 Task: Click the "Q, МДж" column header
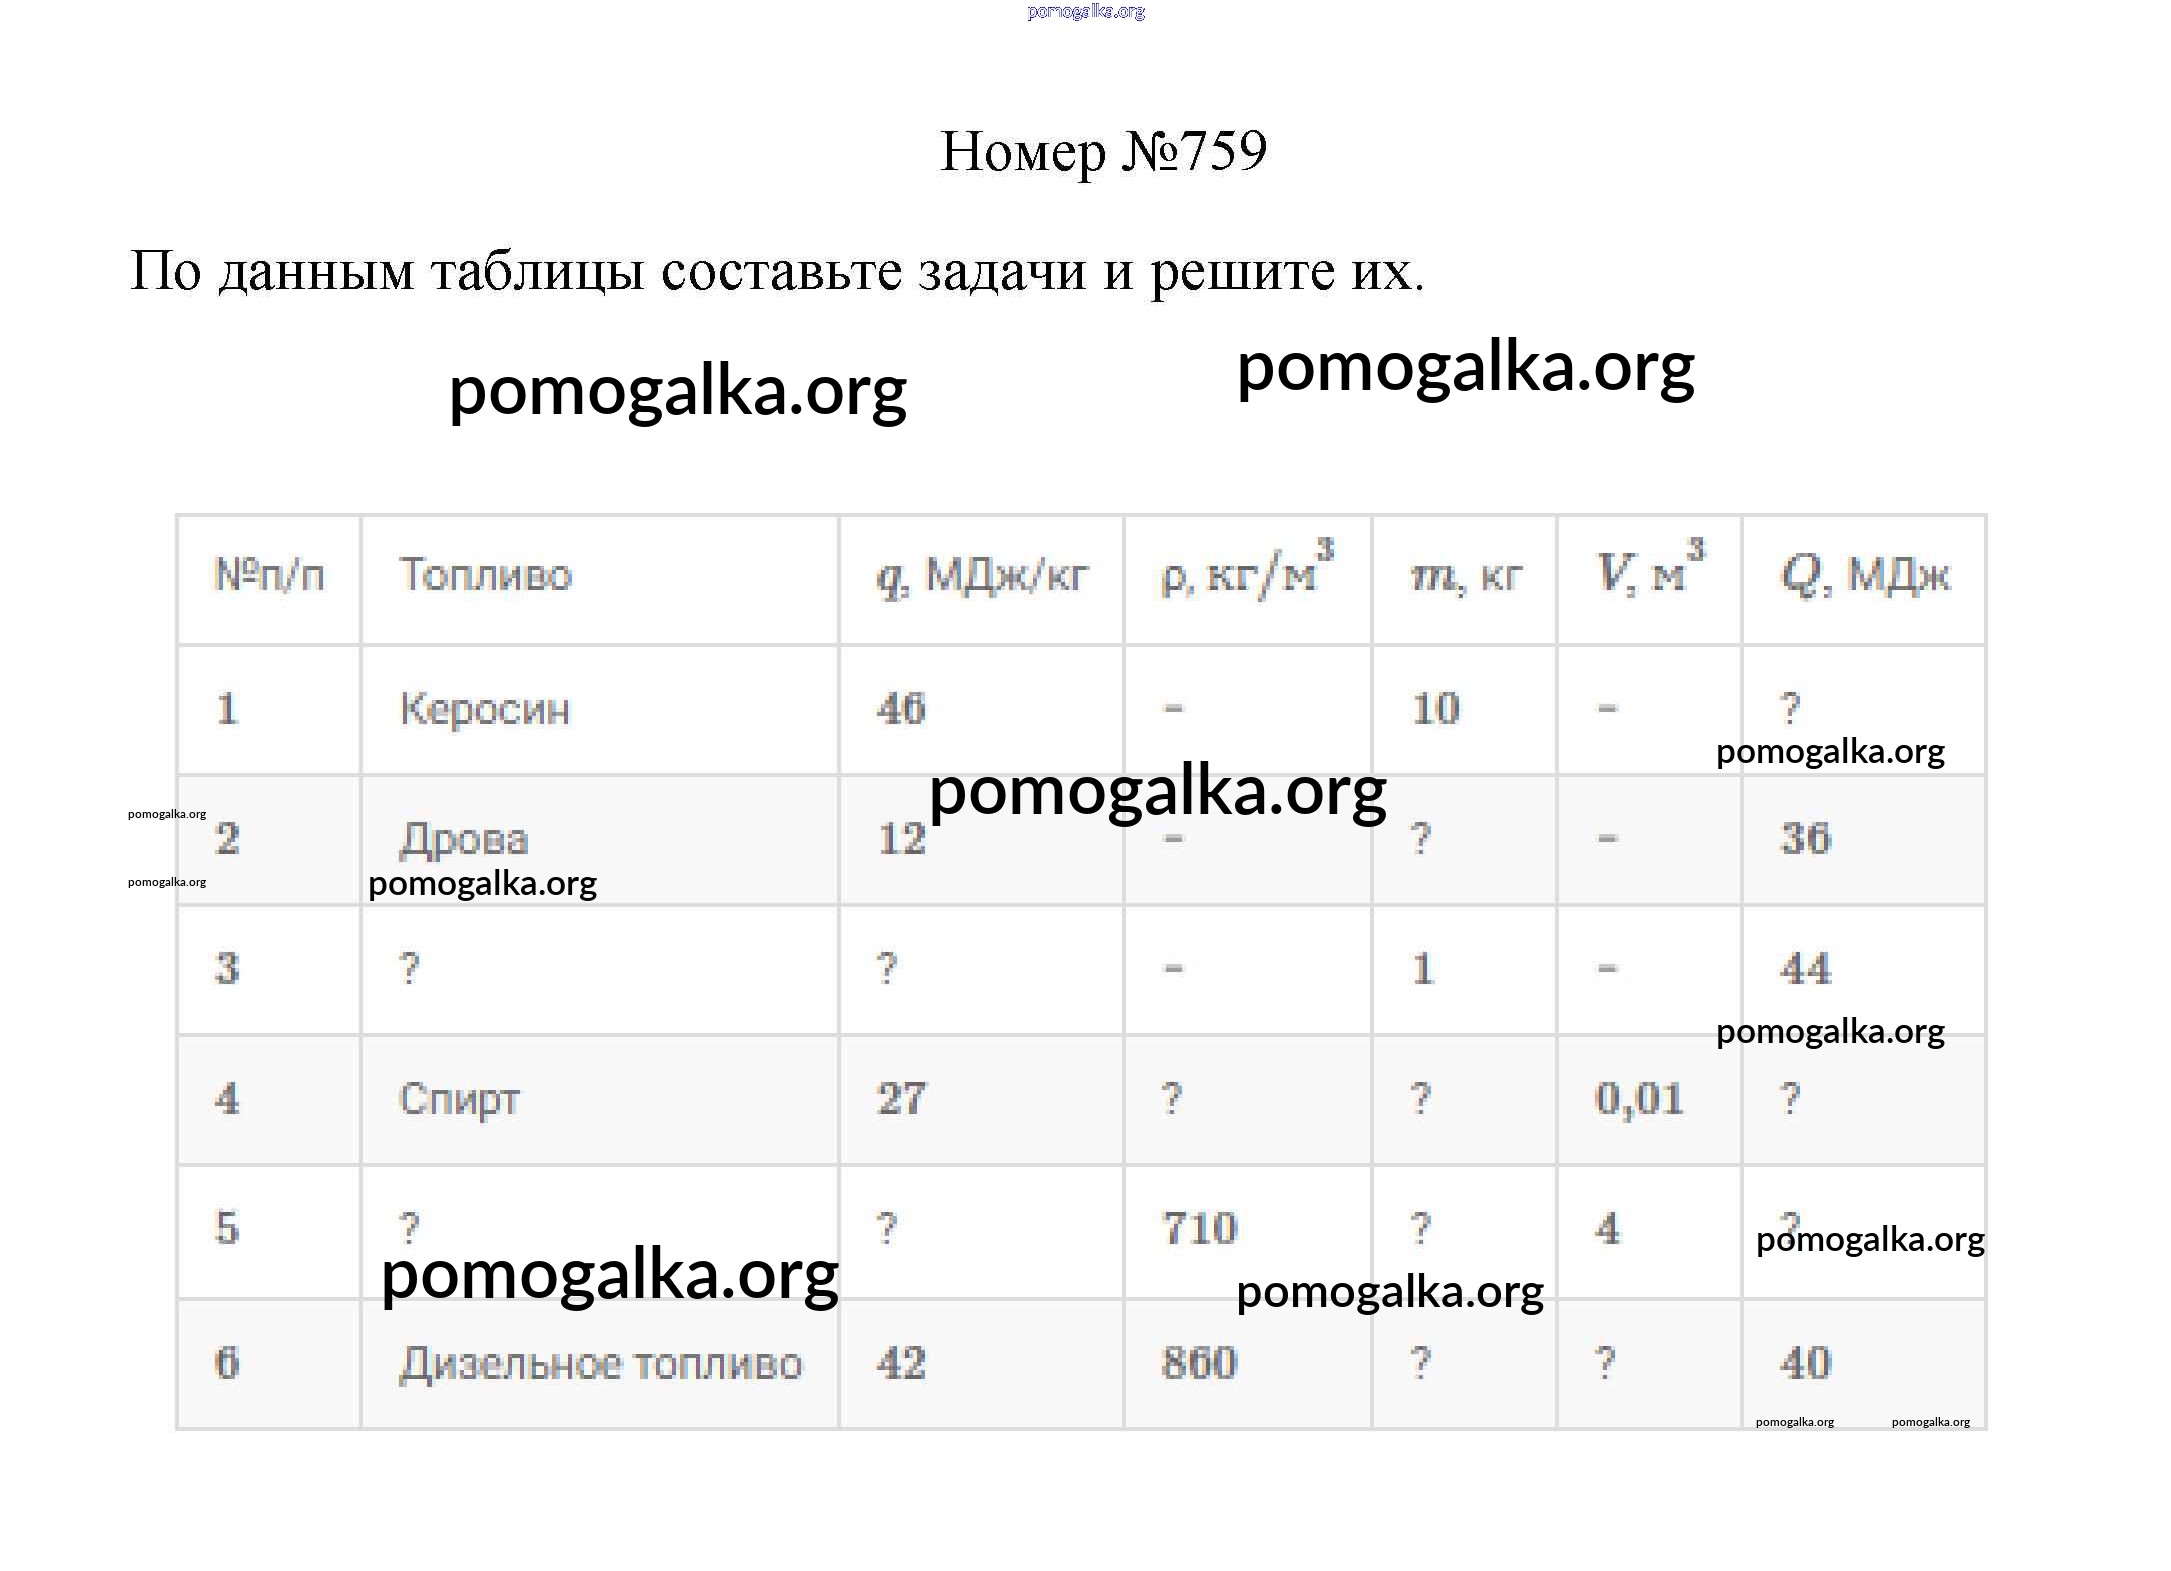[x=1865, y=576]
